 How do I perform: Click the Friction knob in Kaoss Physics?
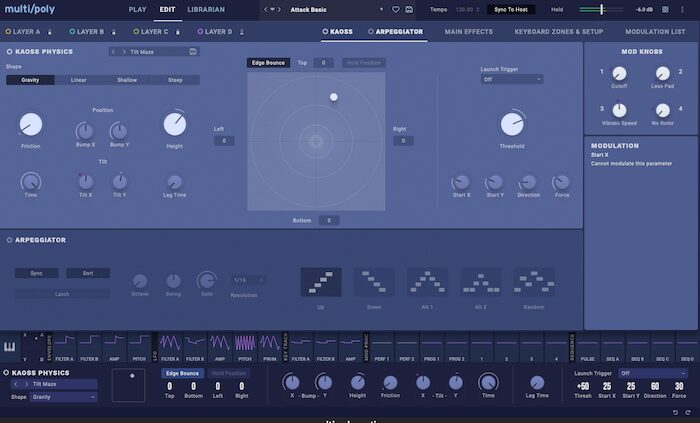pyautogui.click(x=31, y=124)
